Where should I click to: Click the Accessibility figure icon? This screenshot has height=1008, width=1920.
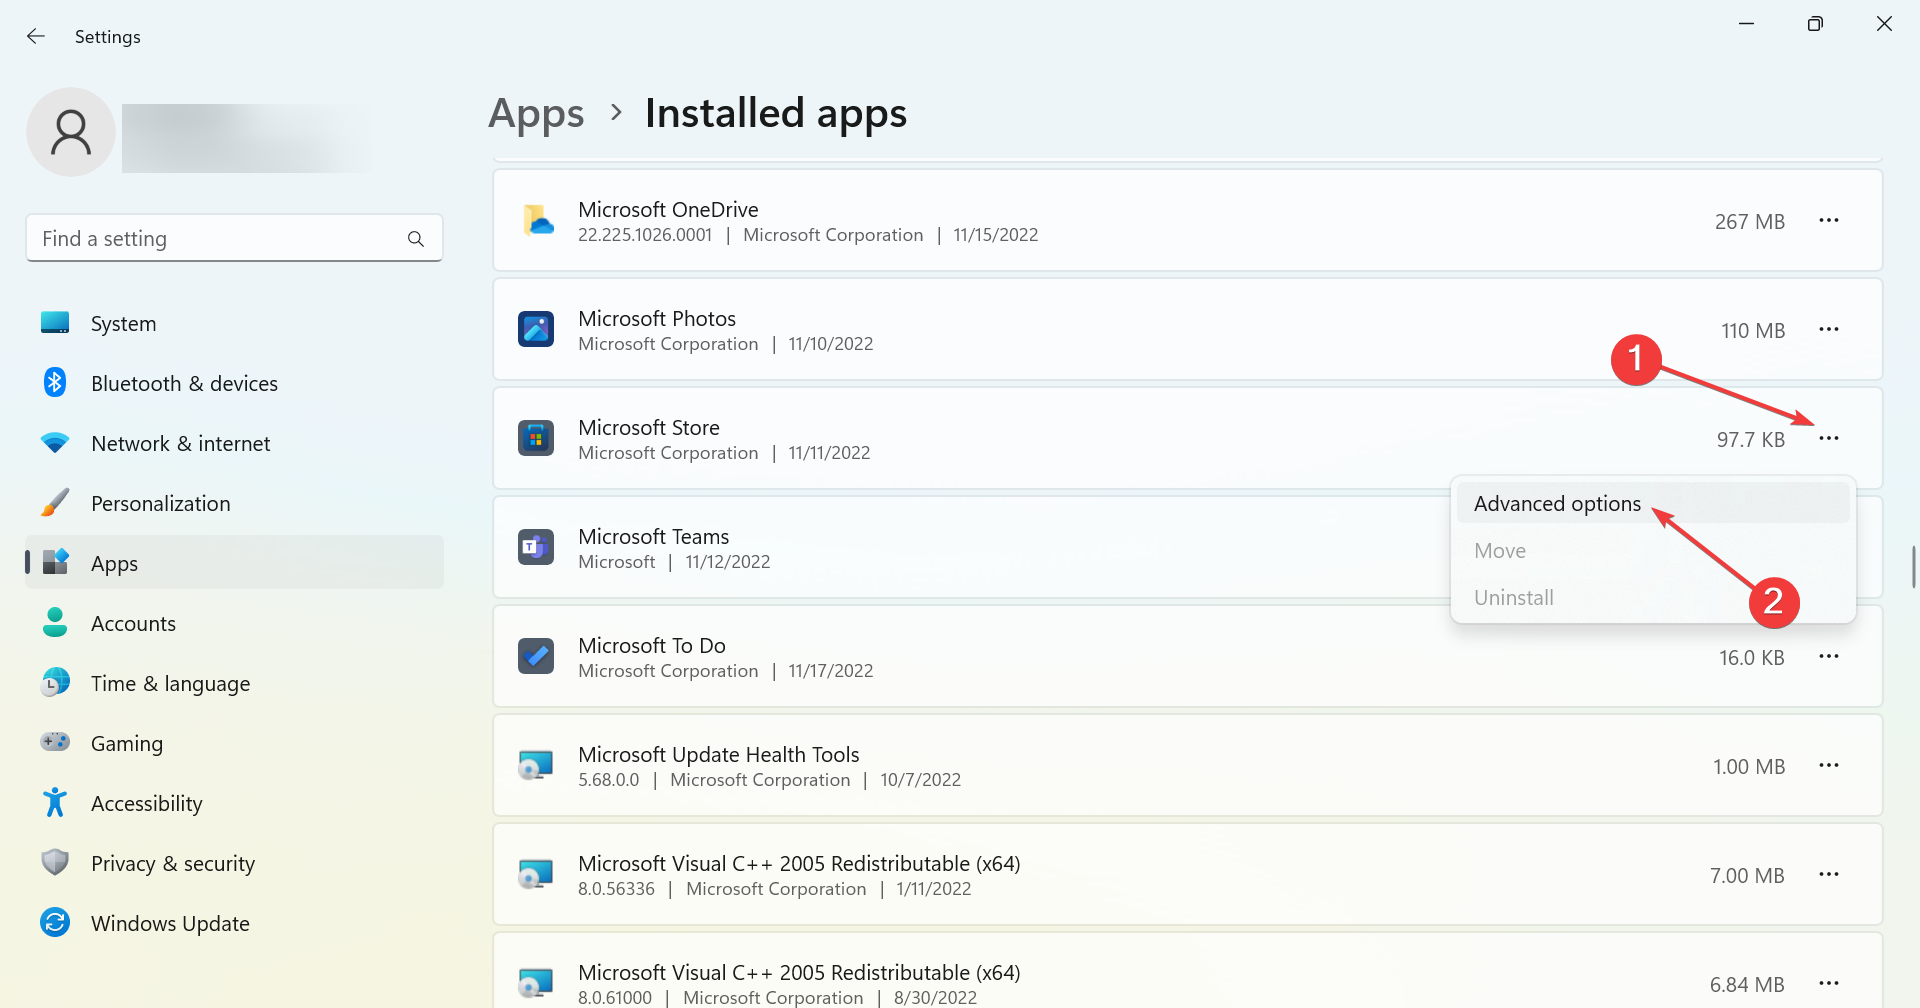point(55,802)
